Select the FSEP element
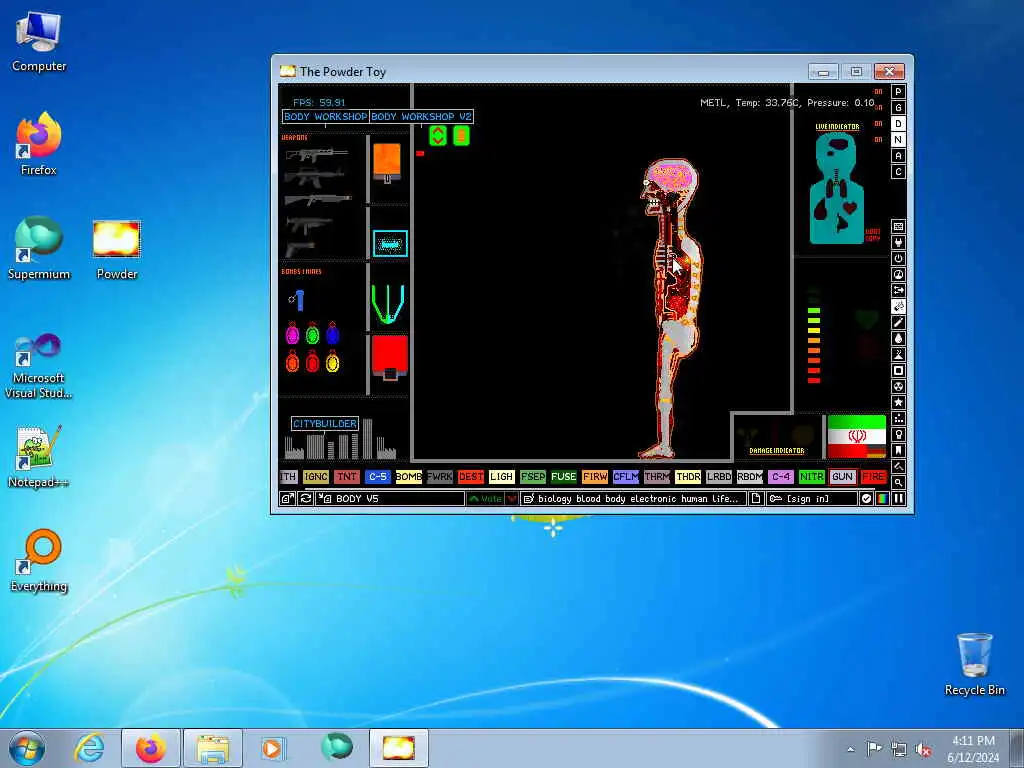The image size is (1024, 768). (532, 477)
